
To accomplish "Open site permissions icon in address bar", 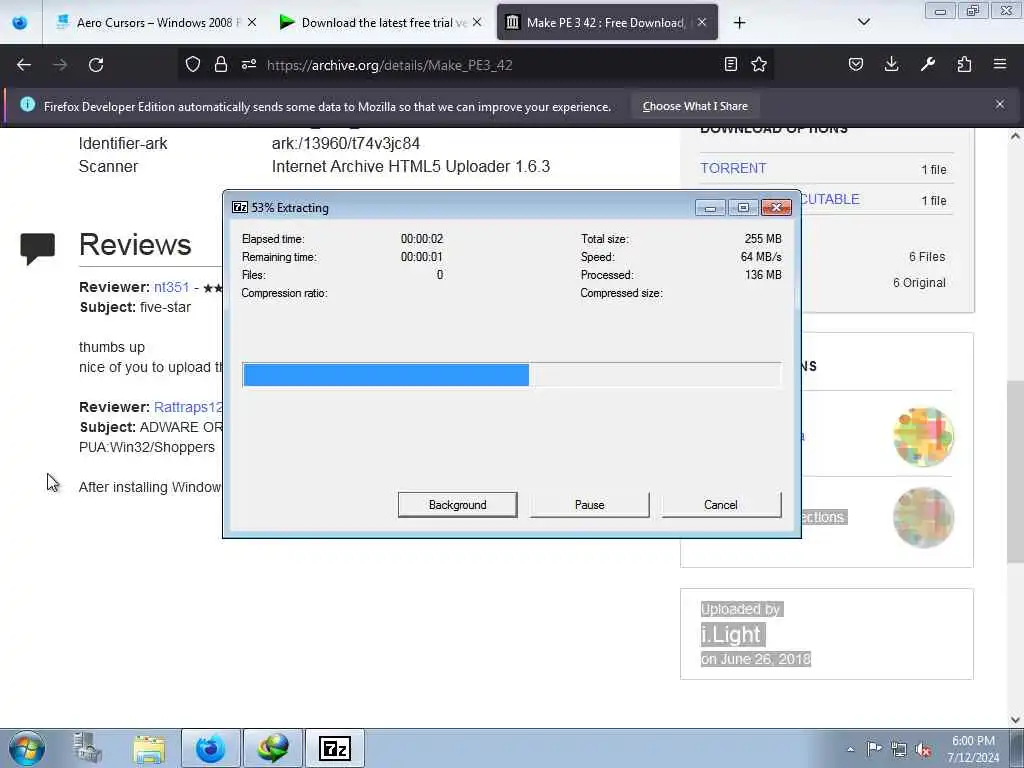I will (x=249, y=64).
